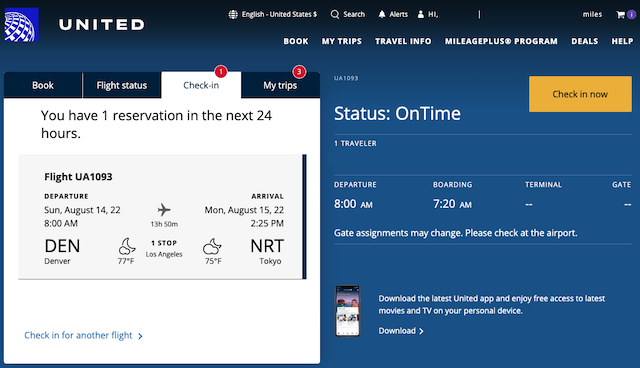Click the 7:20 AM boarding time
This screenshot has width=640, height=368.
click(452, 204)
